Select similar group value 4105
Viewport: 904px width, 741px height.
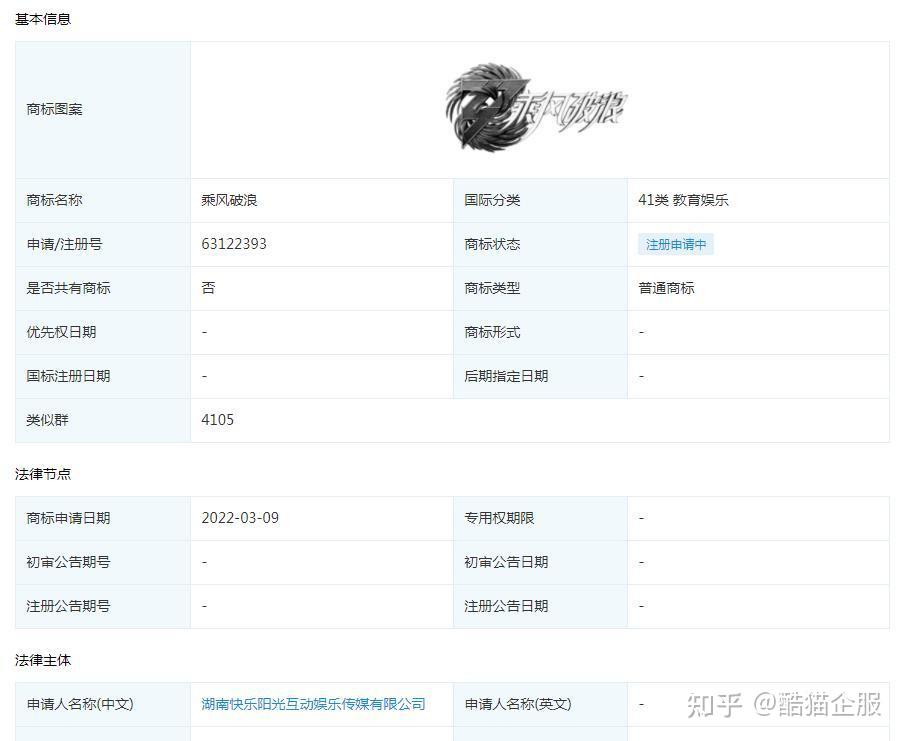pos(217,420)
